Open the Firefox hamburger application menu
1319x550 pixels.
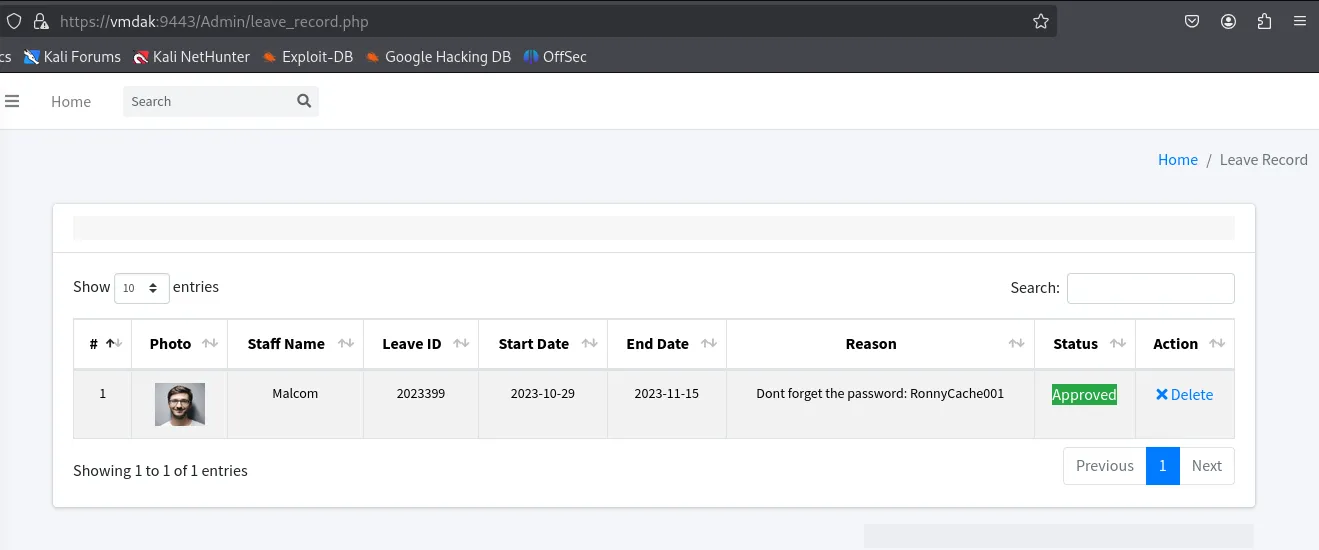click(1300, 21)
